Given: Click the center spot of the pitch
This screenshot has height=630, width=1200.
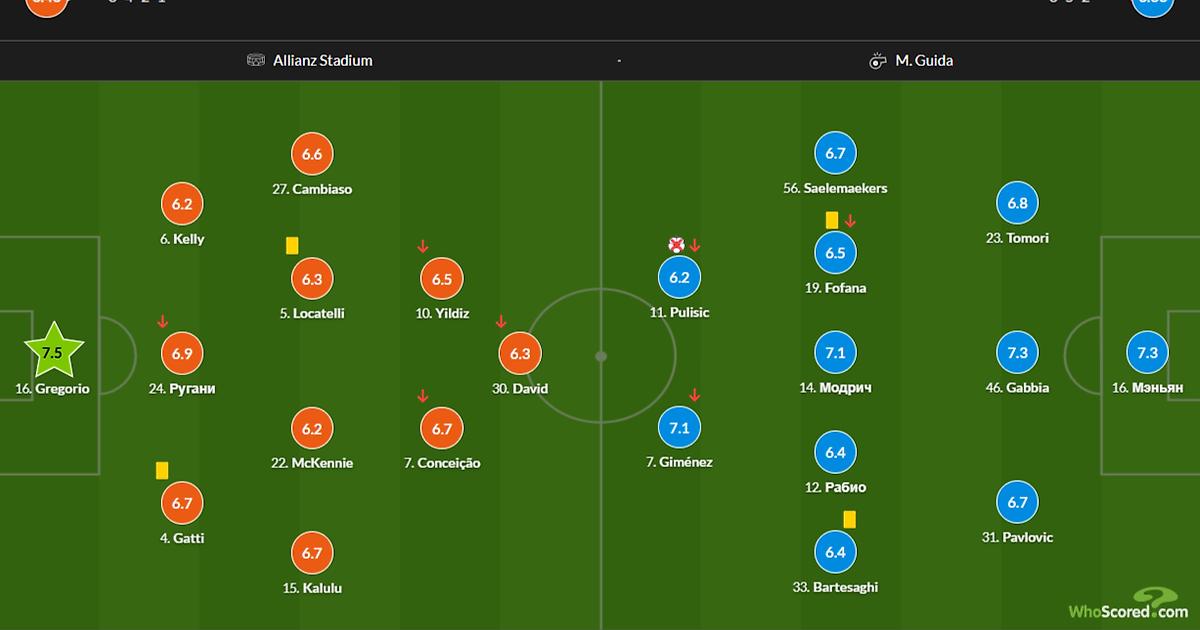Looking at the screenshot, I should coord(600,355).
